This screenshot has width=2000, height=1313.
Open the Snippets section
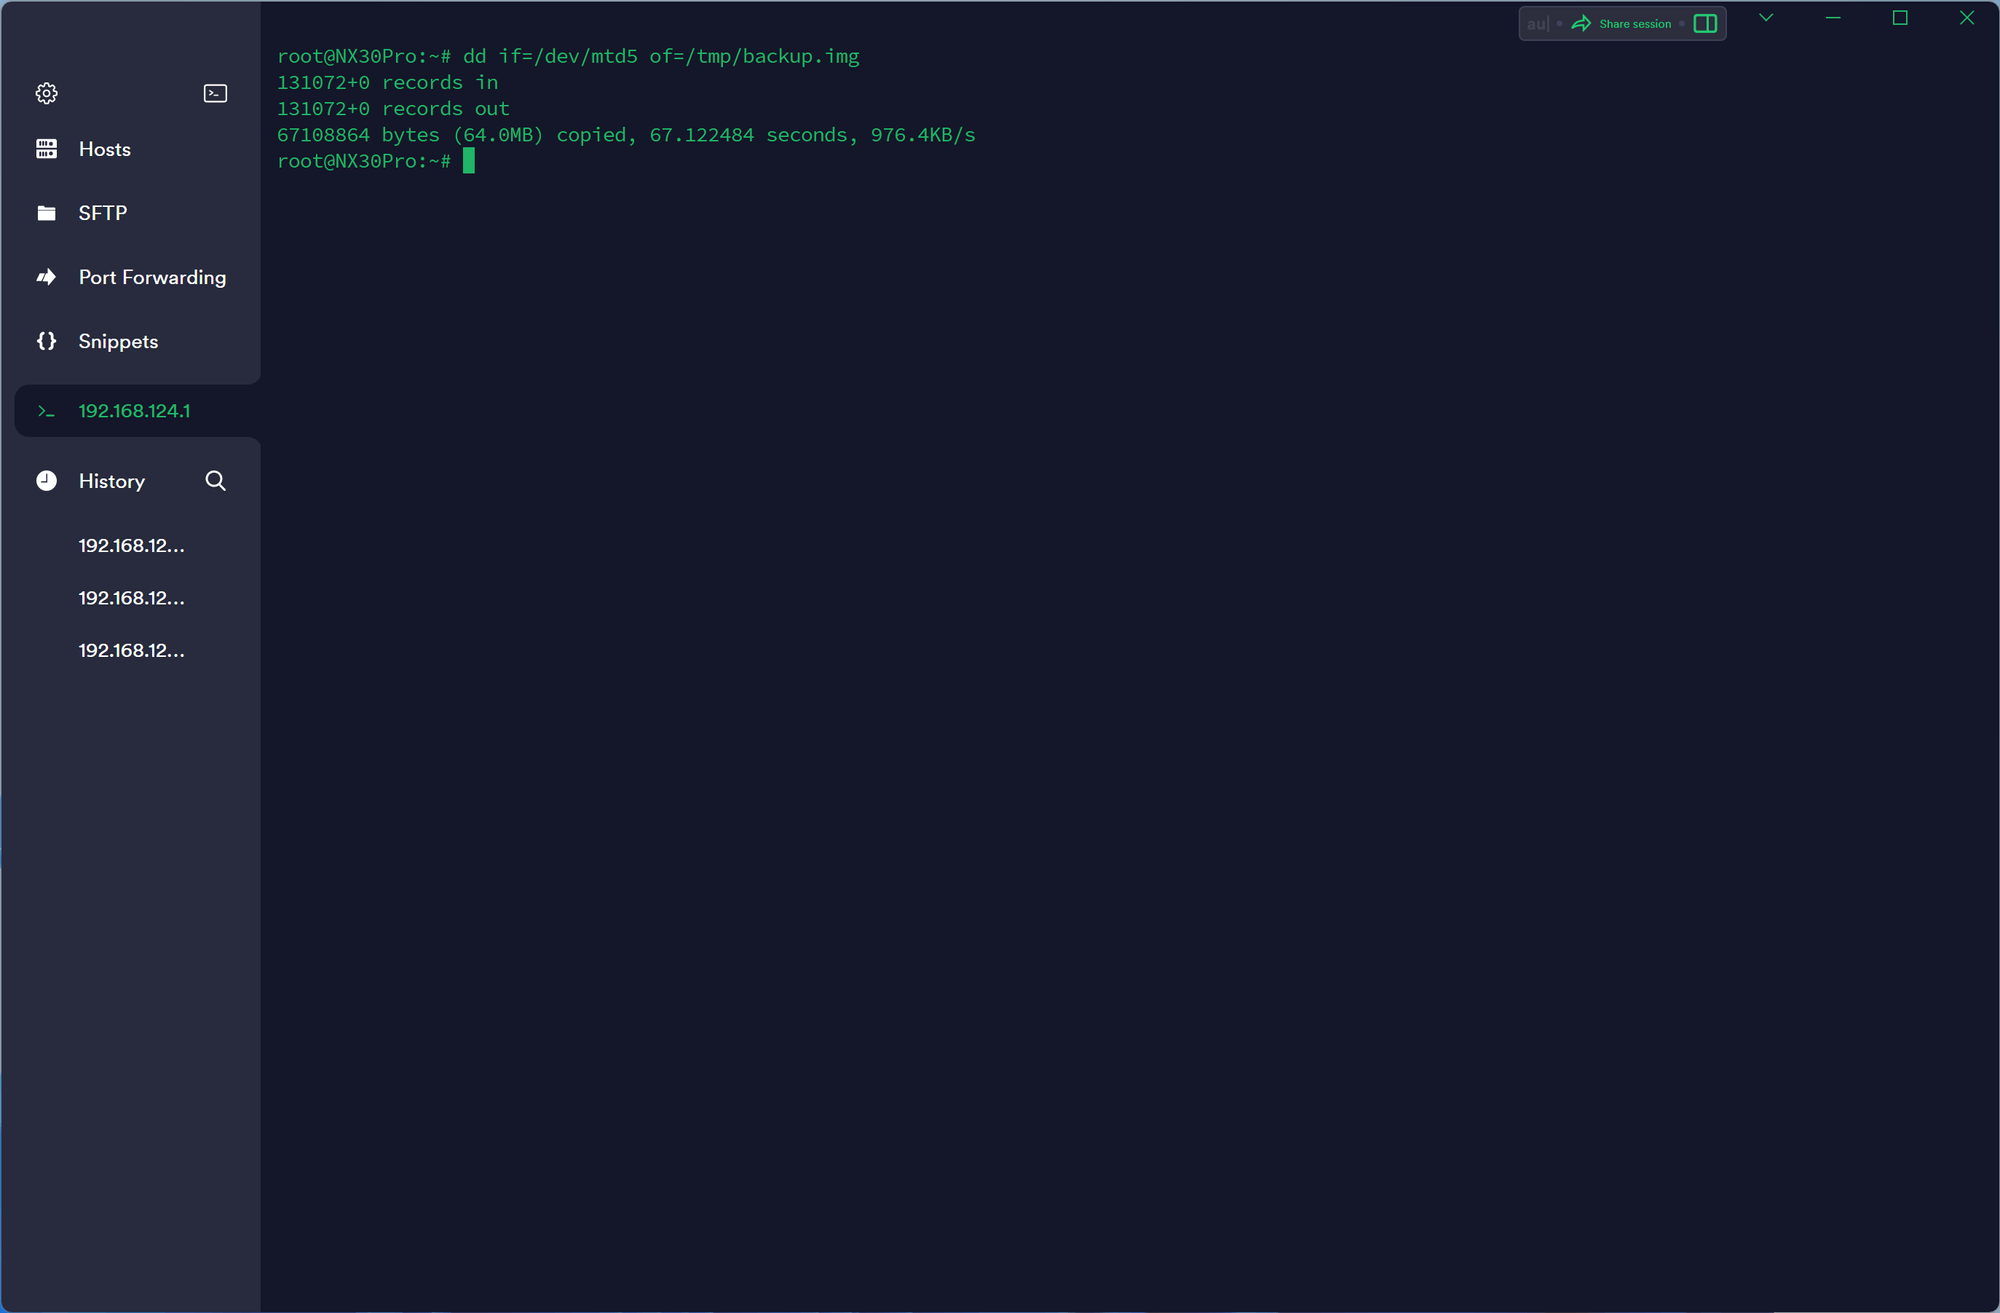tap(118, 341)
